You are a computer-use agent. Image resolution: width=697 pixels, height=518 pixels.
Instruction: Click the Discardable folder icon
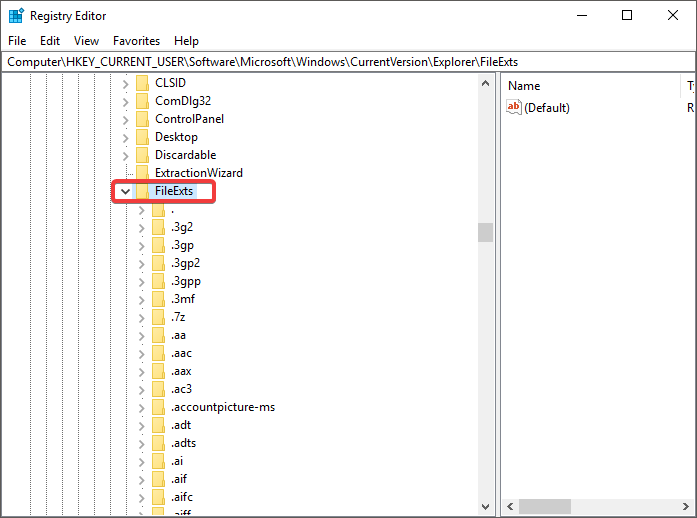click(x=142, y=155)
